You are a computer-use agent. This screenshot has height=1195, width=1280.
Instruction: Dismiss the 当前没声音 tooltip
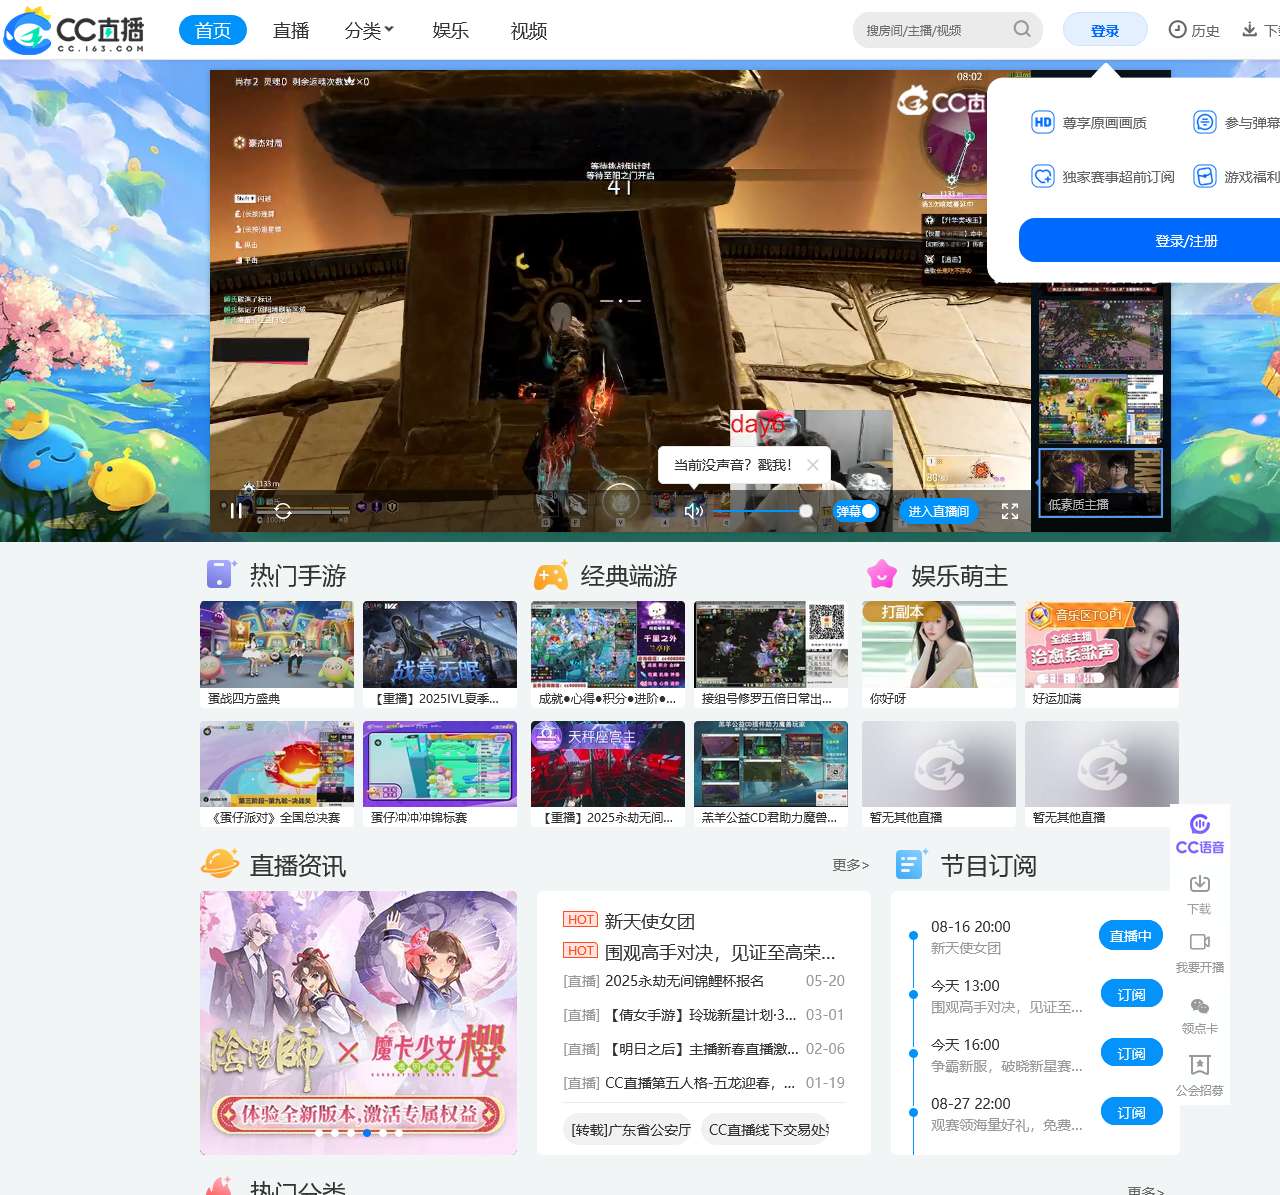[x=812, y=465]
